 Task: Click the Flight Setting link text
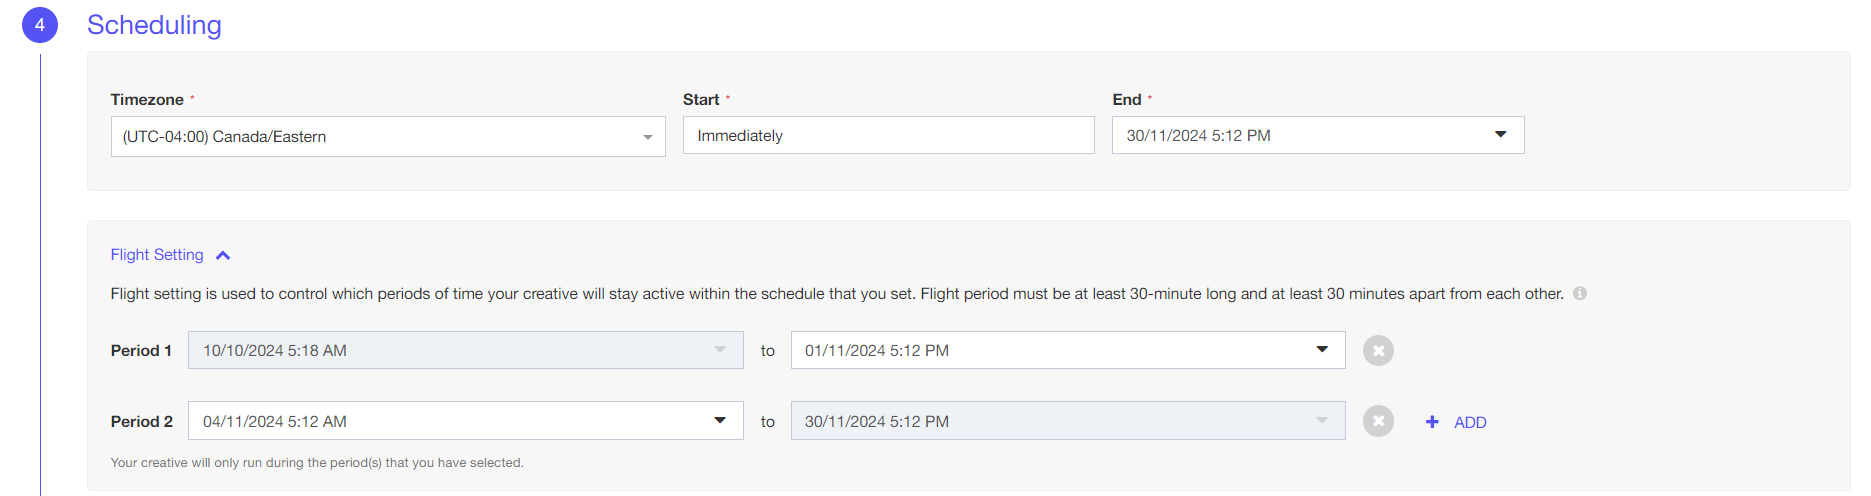(x=157, y=255)
